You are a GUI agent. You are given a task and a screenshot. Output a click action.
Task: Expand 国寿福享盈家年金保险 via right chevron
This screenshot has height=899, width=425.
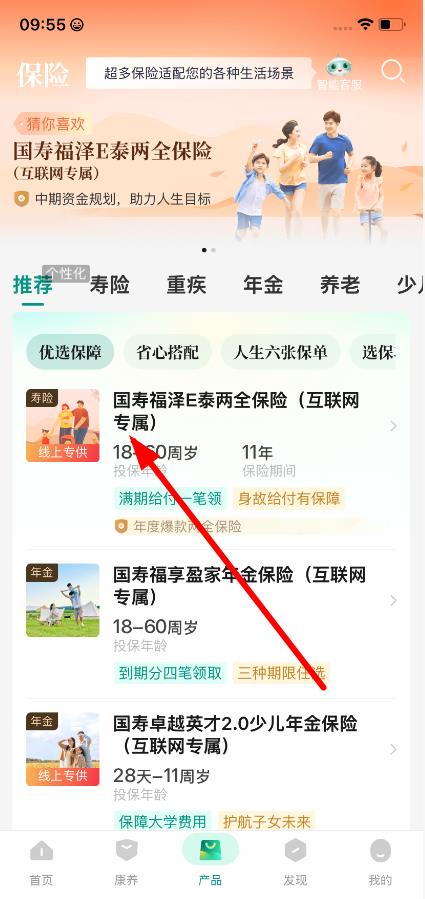[393, 600]
